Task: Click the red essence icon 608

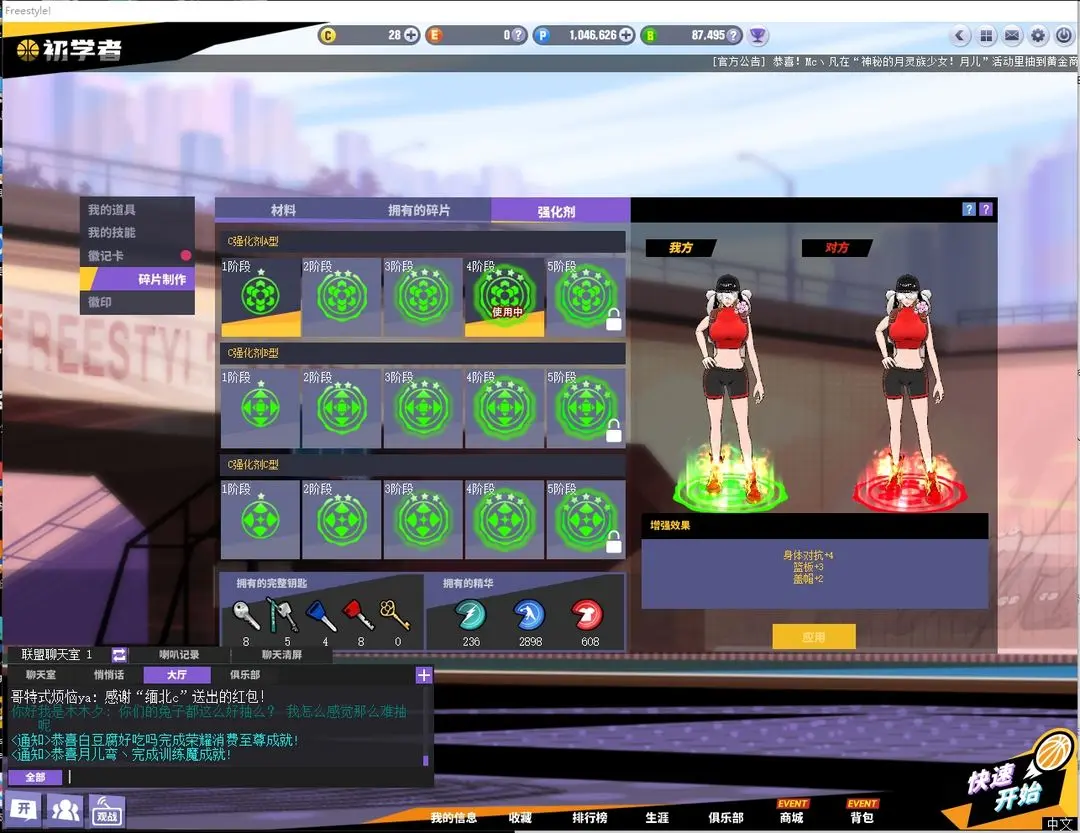Action: point(588,615)
